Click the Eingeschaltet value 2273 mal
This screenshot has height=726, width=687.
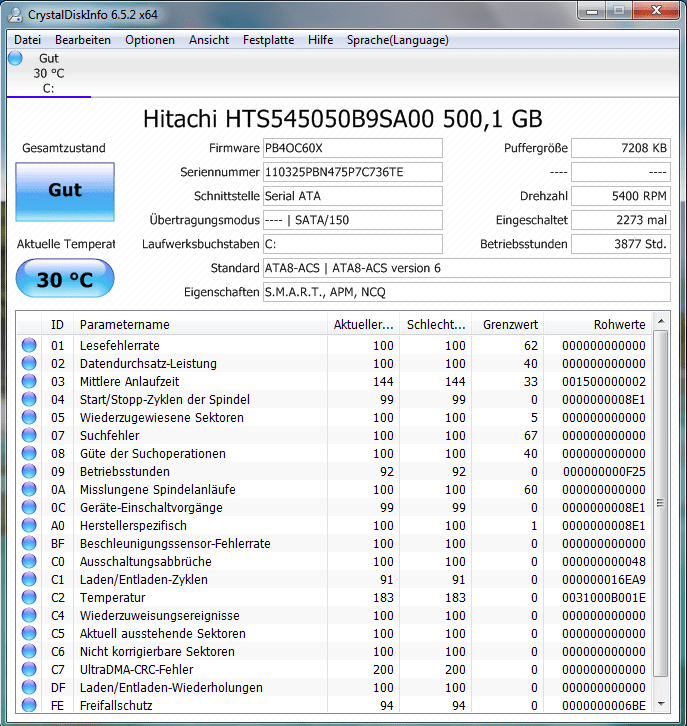coord(621,220)
